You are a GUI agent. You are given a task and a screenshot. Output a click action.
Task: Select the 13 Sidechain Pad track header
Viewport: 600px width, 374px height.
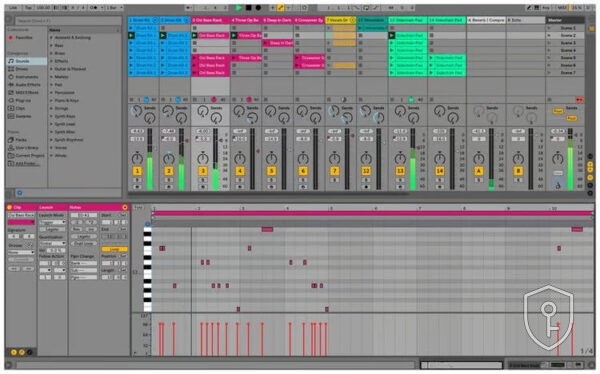[408, 20]
